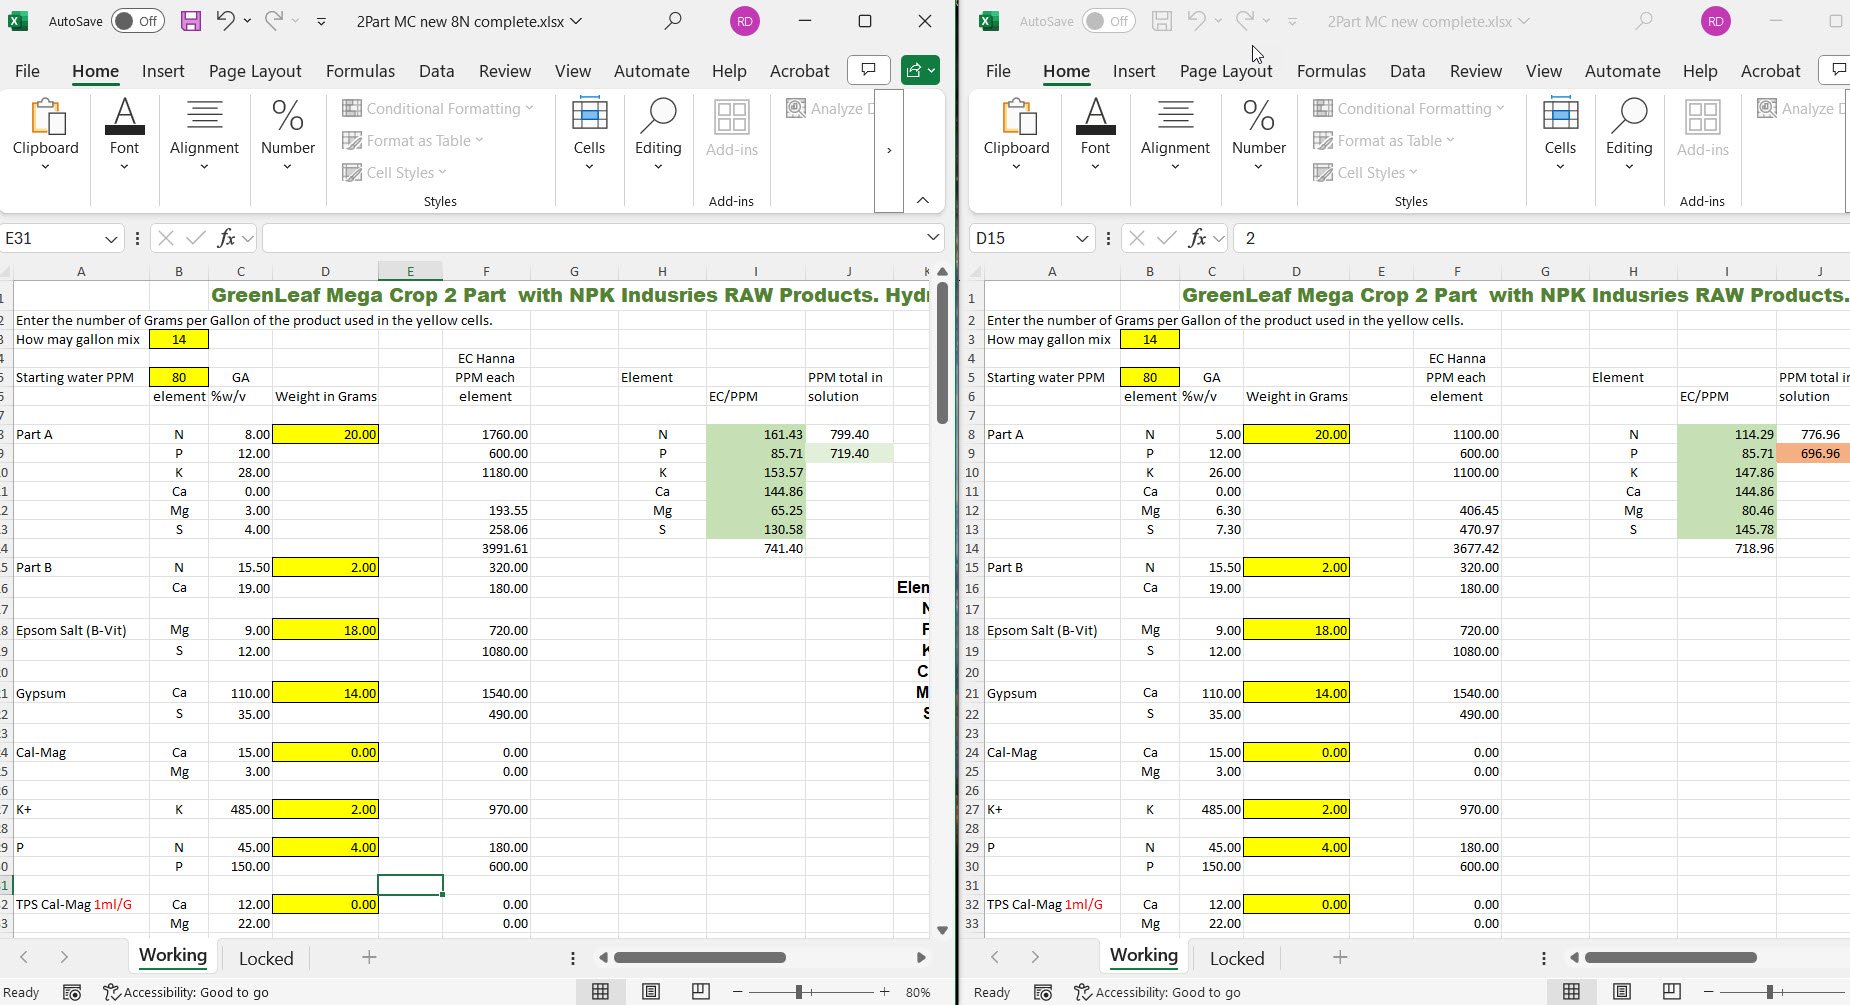Adjust the zoom slider in left status bar
1850x1005 pixels.
point(799,992)
